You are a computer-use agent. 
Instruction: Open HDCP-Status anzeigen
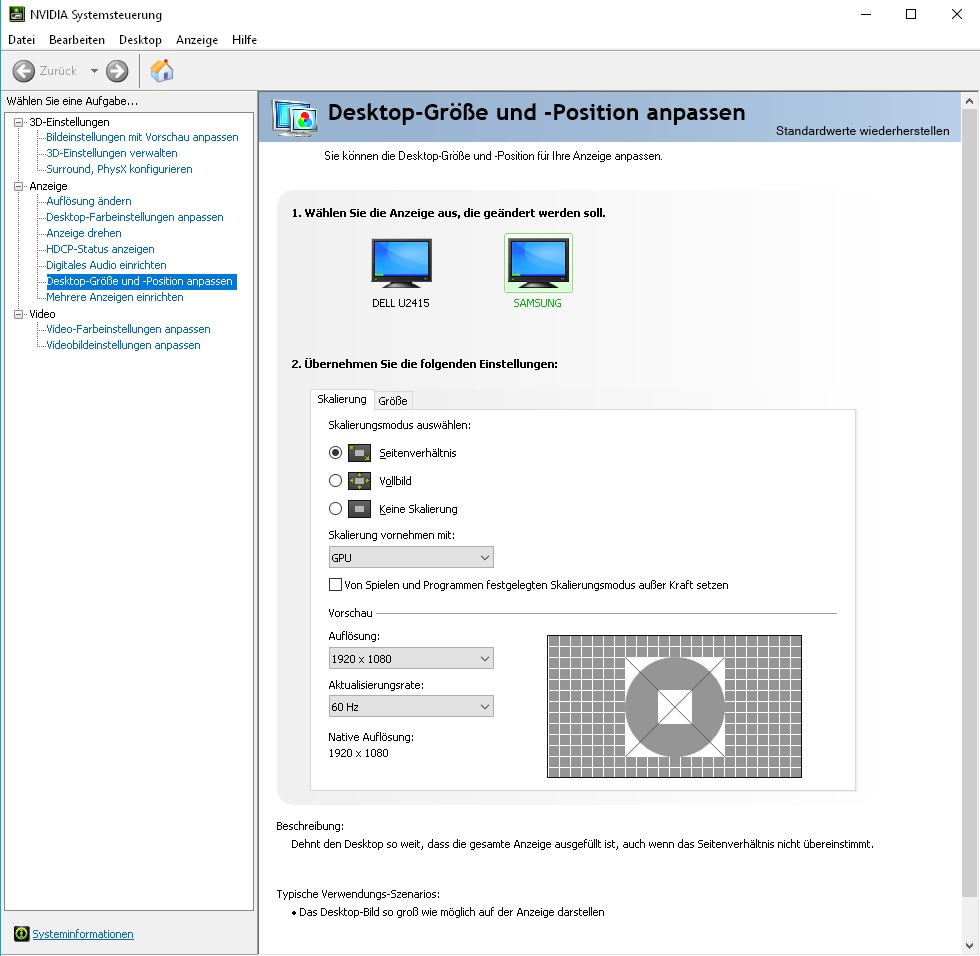click(x=100, y=249)
